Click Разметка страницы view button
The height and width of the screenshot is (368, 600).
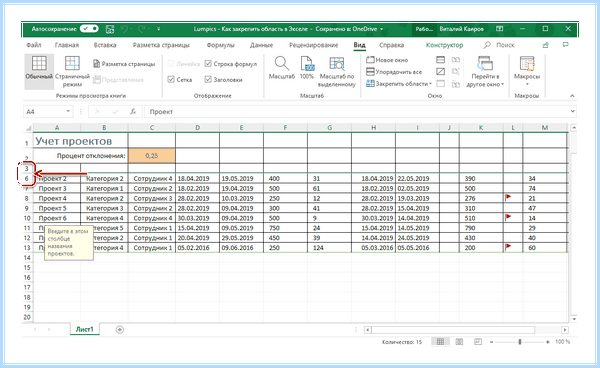[124, 64]
